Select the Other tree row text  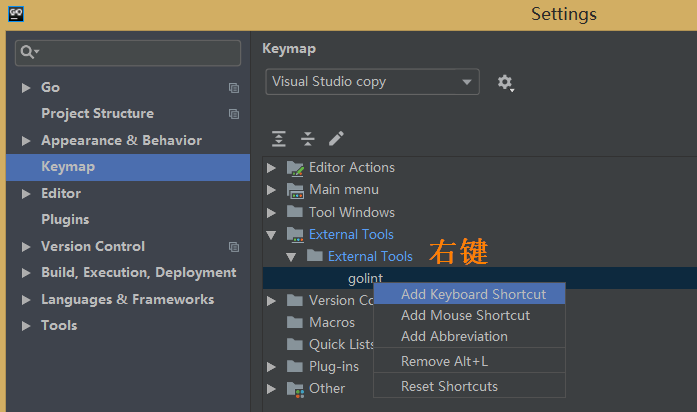(x=327, y=388)
